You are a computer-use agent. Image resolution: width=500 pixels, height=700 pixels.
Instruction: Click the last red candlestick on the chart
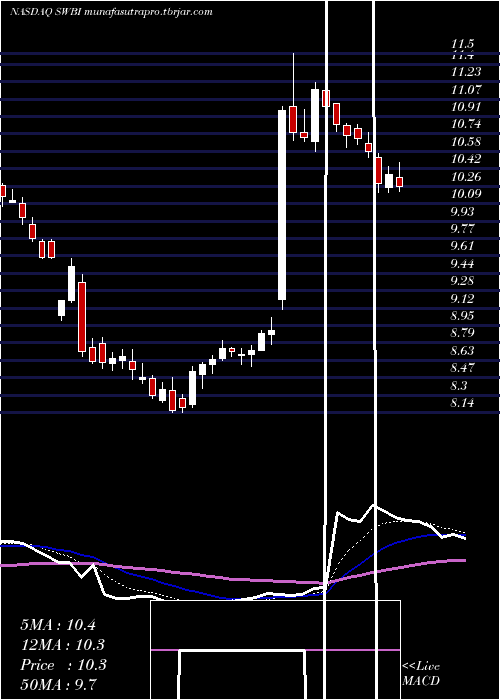[400, 182]
